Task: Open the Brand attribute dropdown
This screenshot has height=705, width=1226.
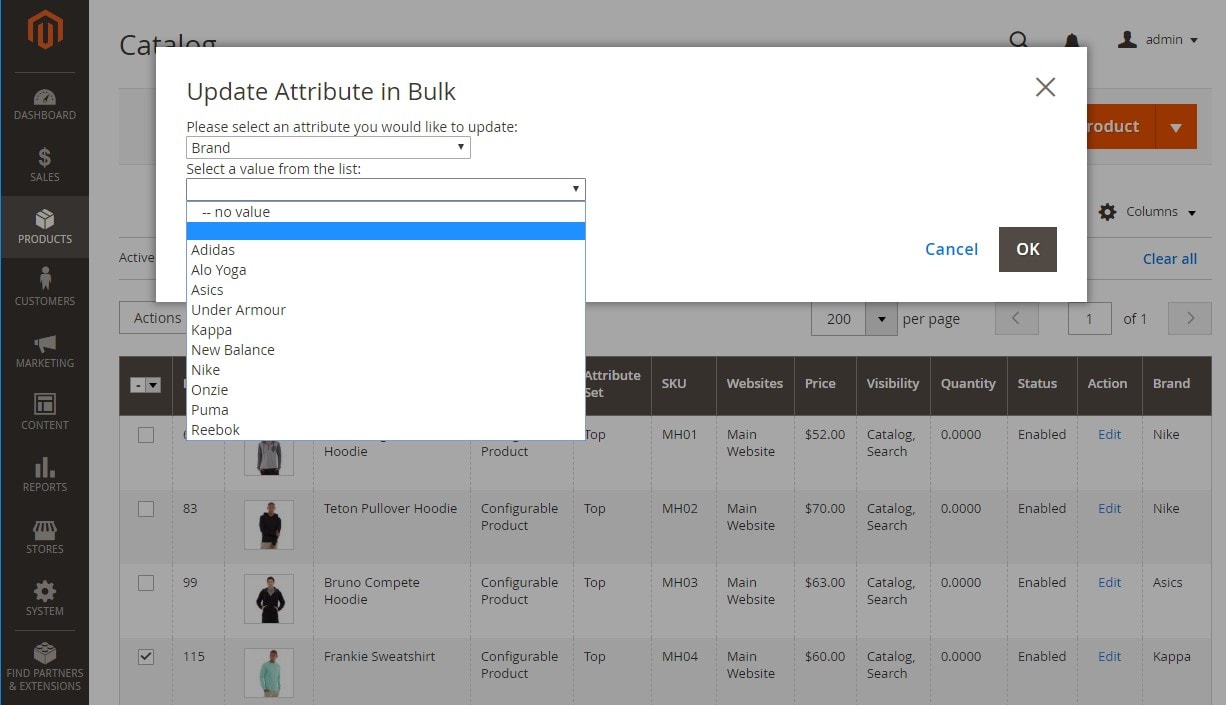Action: [x=328, y=148]
